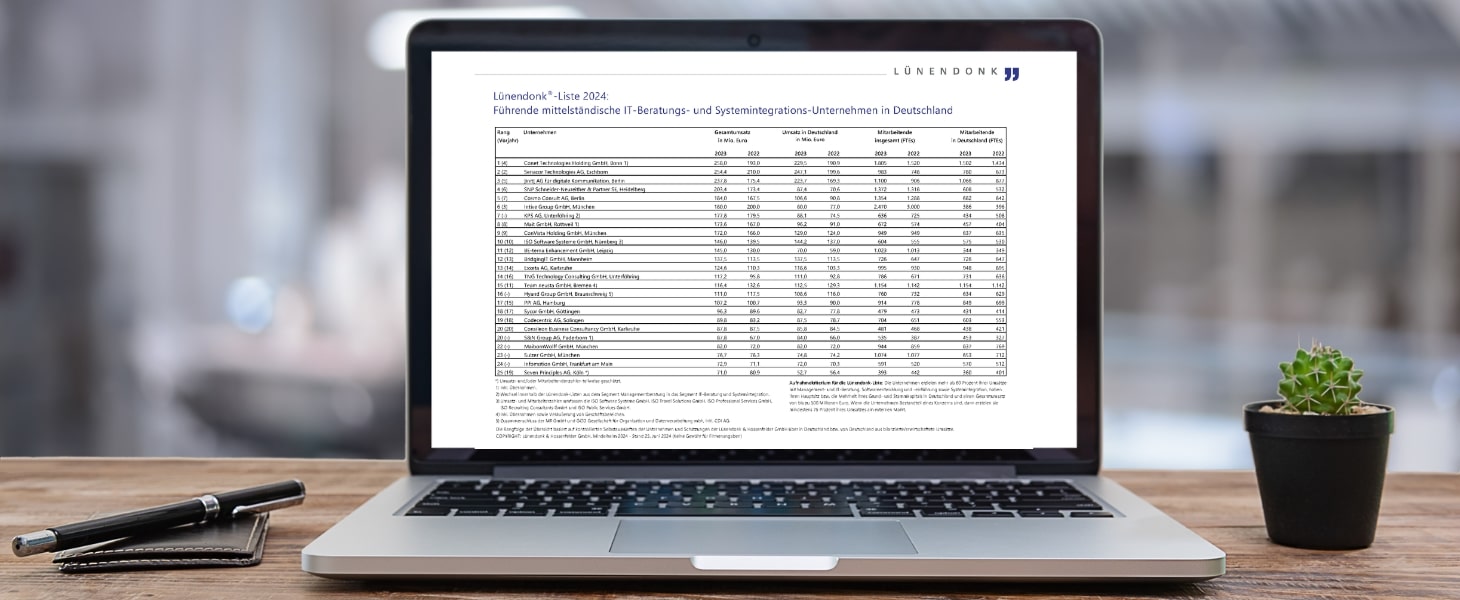Select the subtitle 'Führende mittelständische IT-Beratungs- und Systemintegrations-Unternehmen in Deutschland'
The width and height of the screenshot is (1460, 600).
723,110
